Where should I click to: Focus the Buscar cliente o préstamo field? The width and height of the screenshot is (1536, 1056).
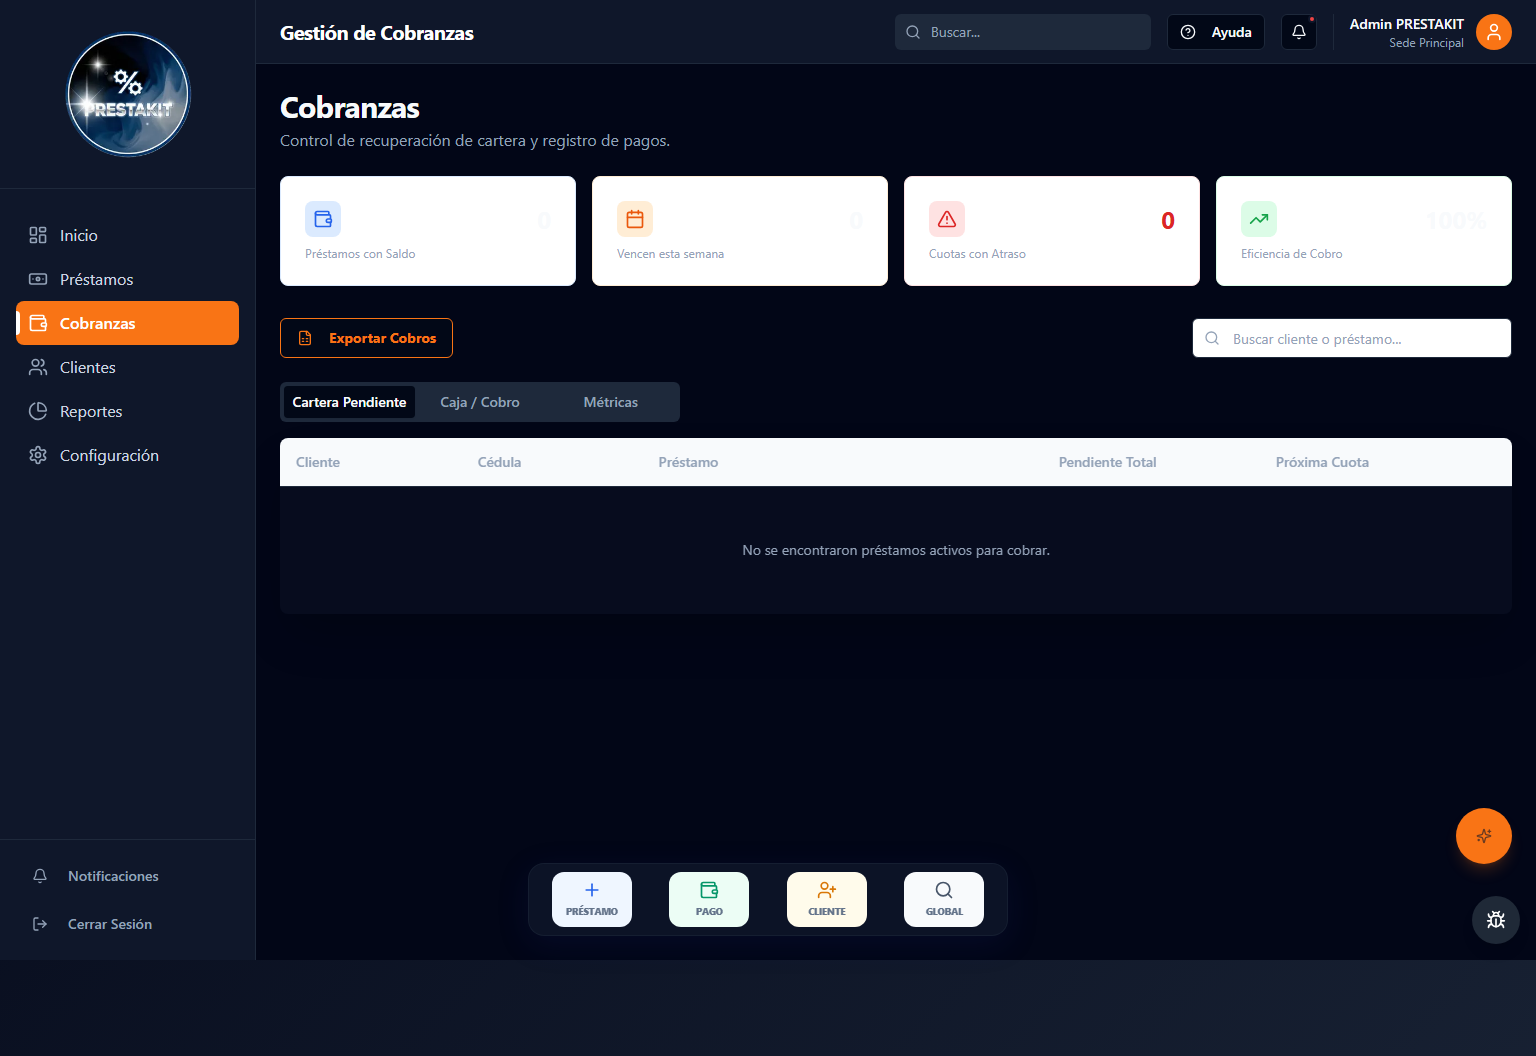[x=1352, y=338]
